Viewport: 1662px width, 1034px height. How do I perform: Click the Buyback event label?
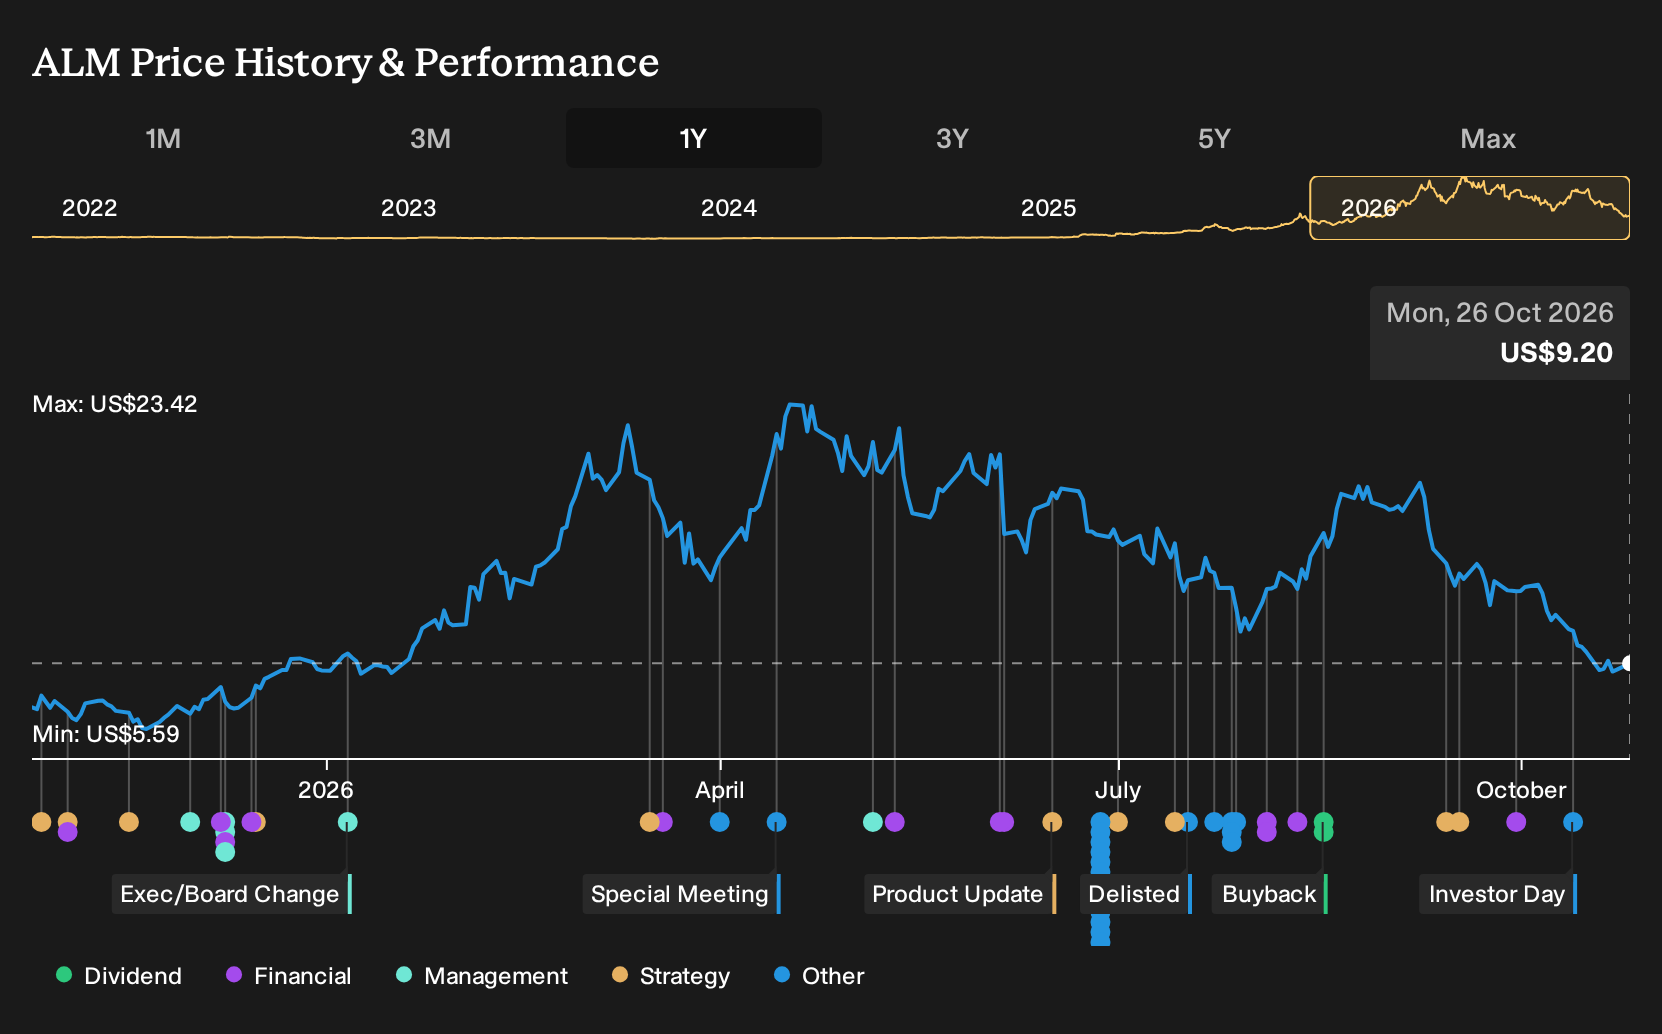(1270, 894)
